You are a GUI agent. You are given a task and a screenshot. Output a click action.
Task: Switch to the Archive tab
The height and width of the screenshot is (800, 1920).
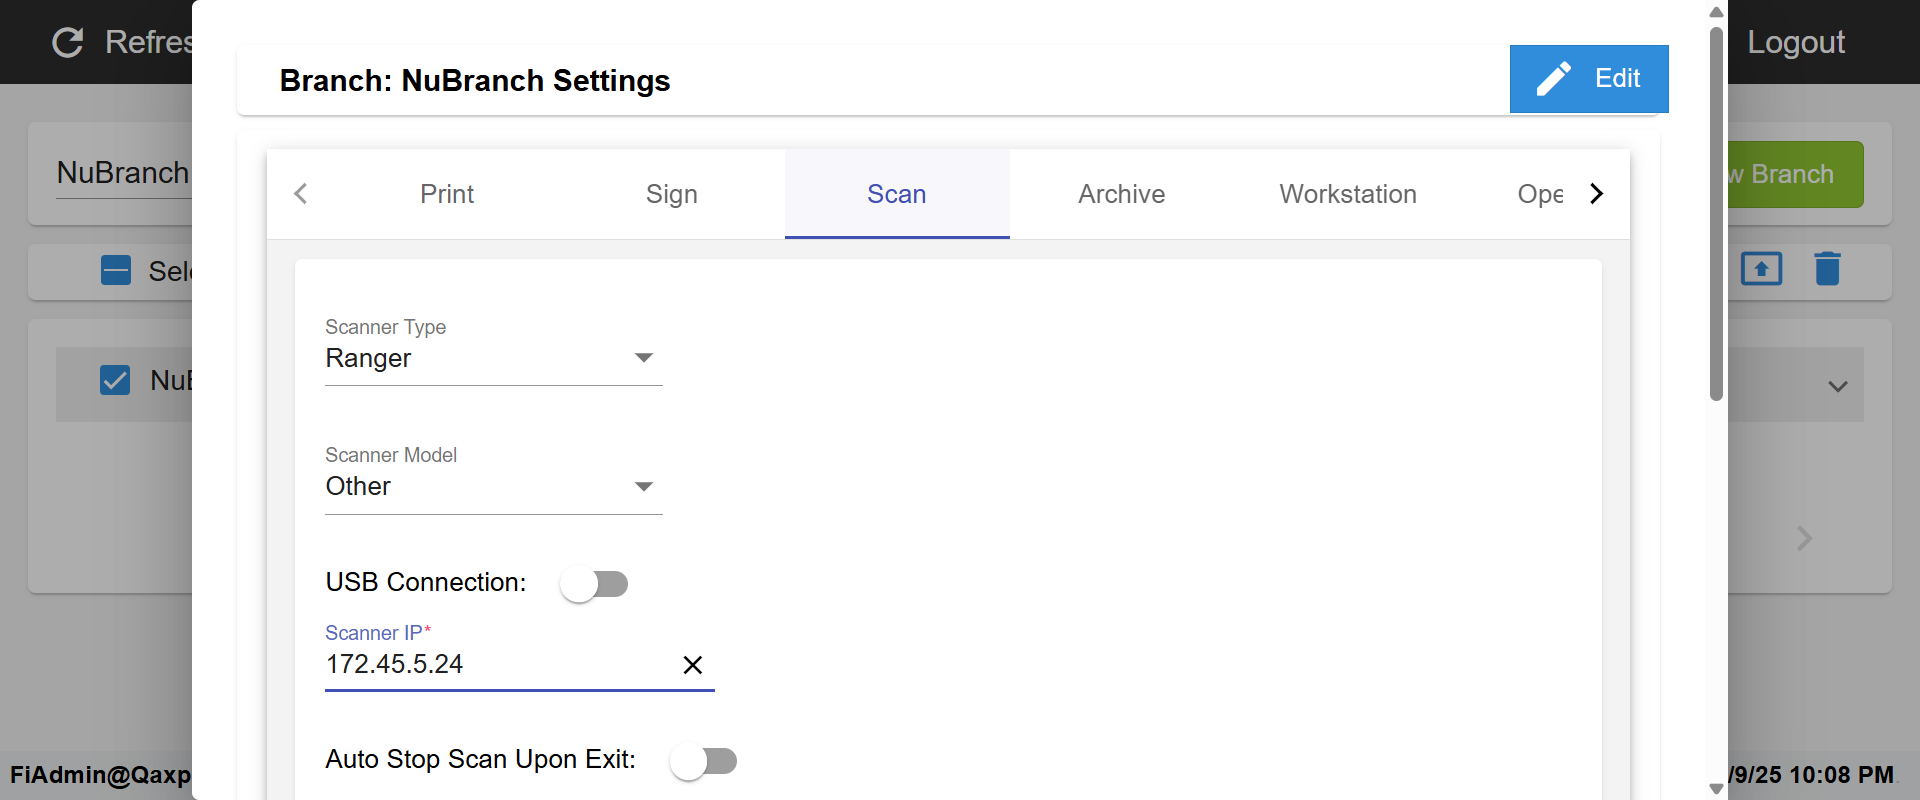pyautogui.click(x=1121, y=194)
